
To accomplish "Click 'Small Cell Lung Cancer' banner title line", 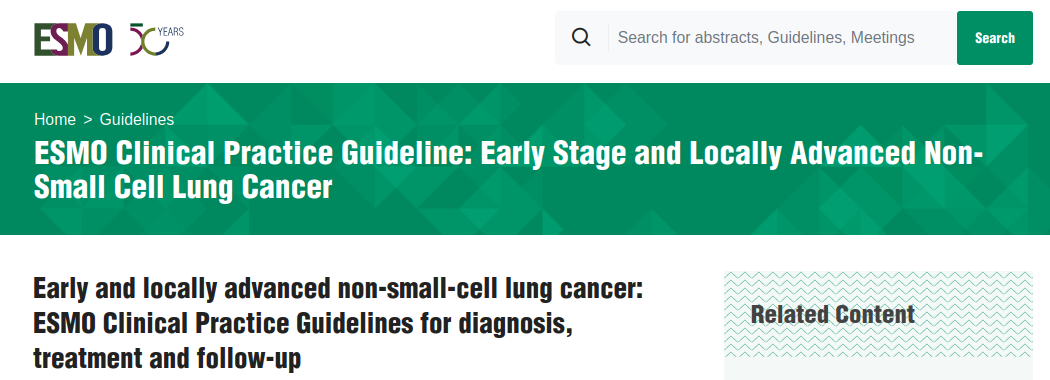I will pyautogui.click(x=183, y=187).
